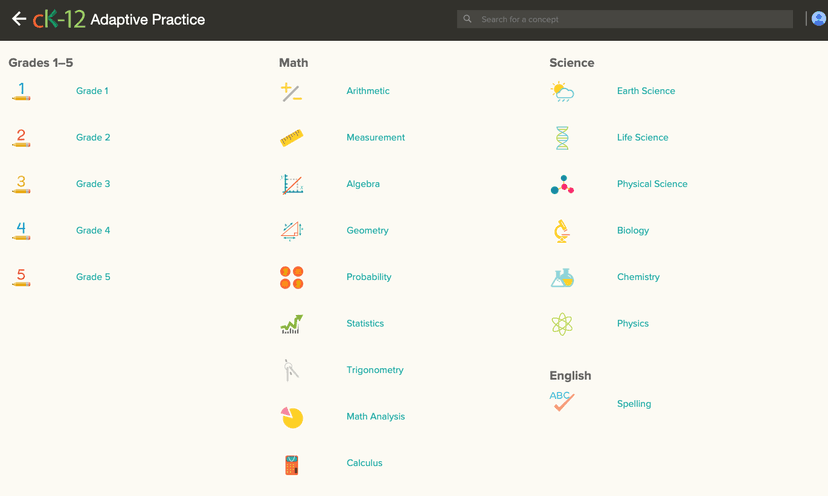The image size is (828, 496).
Task: Open the Physics link
Action: point(633,323)
